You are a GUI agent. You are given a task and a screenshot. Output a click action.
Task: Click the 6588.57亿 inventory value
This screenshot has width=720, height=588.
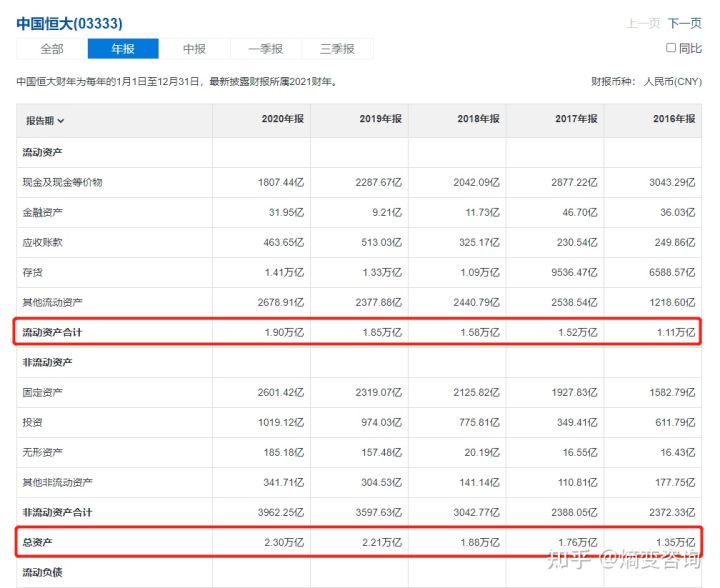pos(672,272)
